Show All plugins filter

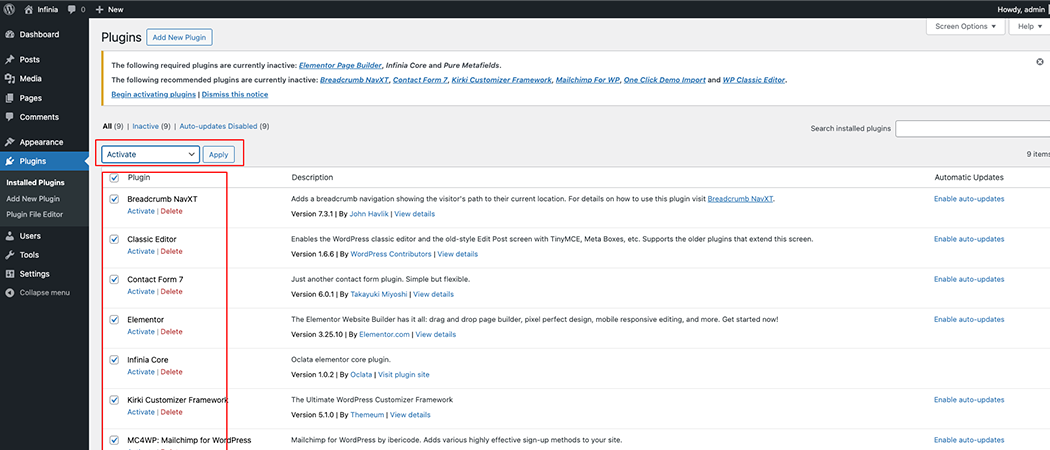pos(107,126)
